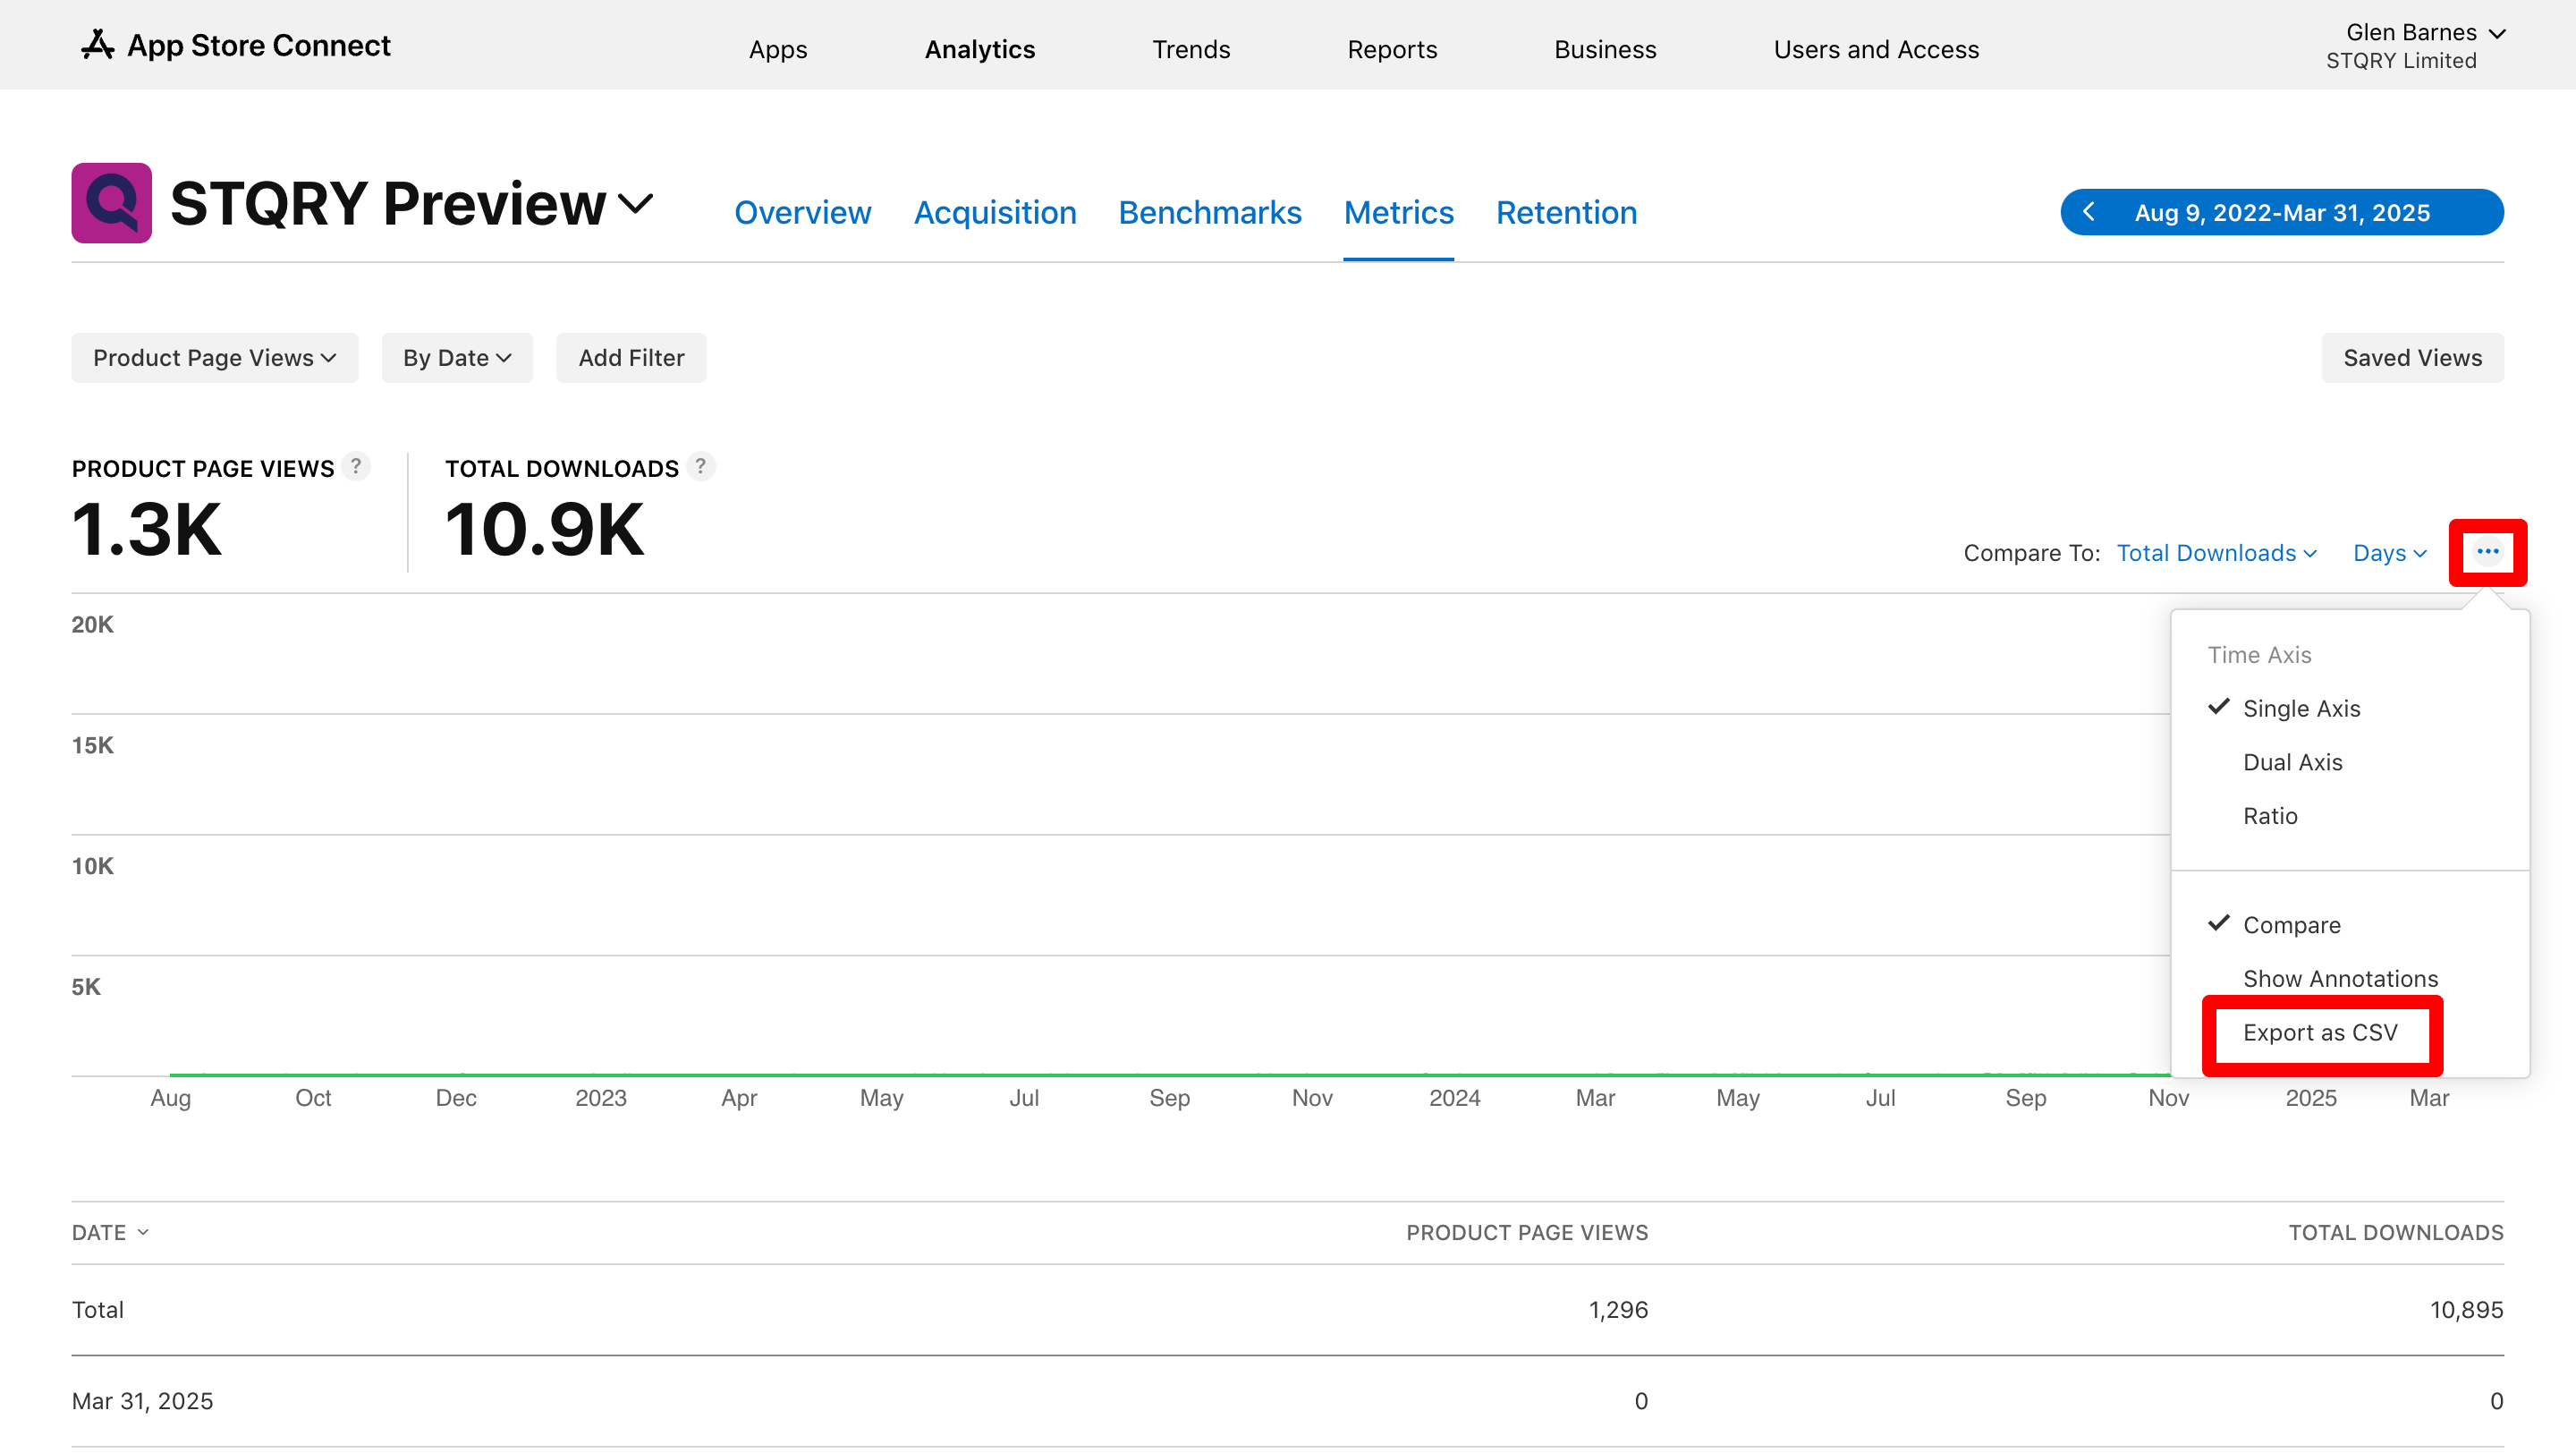Switch to the Retention tab
The height and width of the screenshot is (1453, 2576).
(x=1566, y=212)
